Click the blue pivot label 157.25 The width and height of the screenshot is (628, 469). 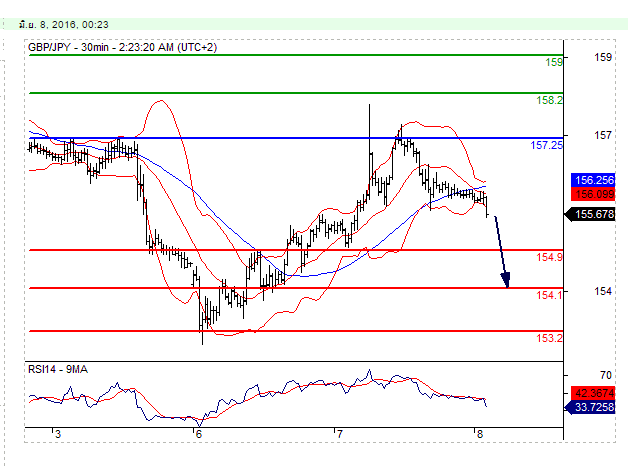pyautogui.click(x=546, y=145)
